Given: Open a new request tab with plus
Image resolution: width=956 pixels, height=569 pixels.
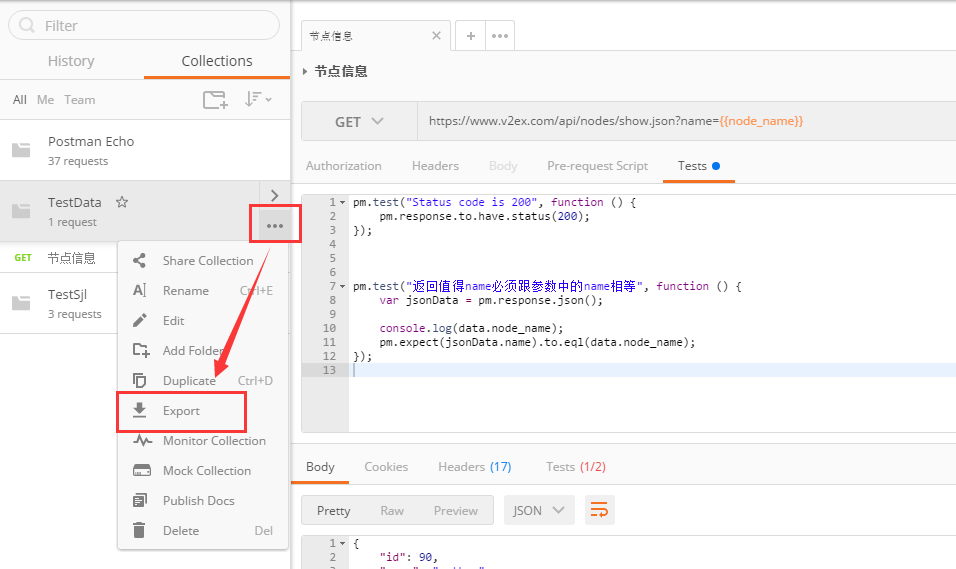Looking at the screenshot, I should [x=471, y=35].
